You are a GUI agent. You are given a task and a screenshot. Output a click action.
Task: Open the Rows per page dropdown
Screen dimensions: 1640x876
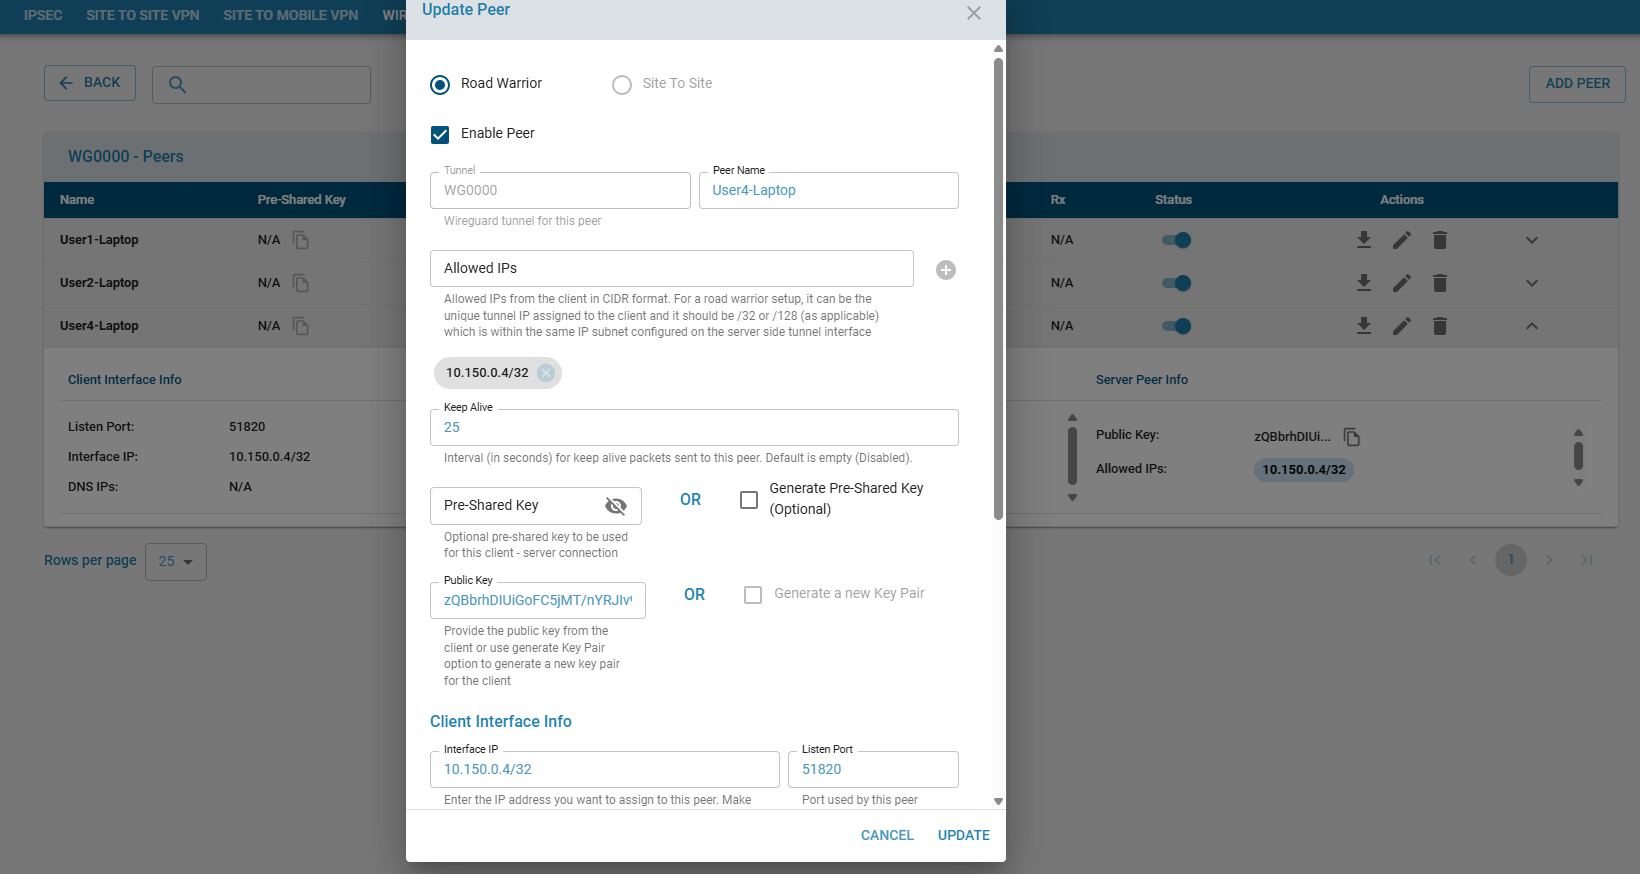coord(176,562)
